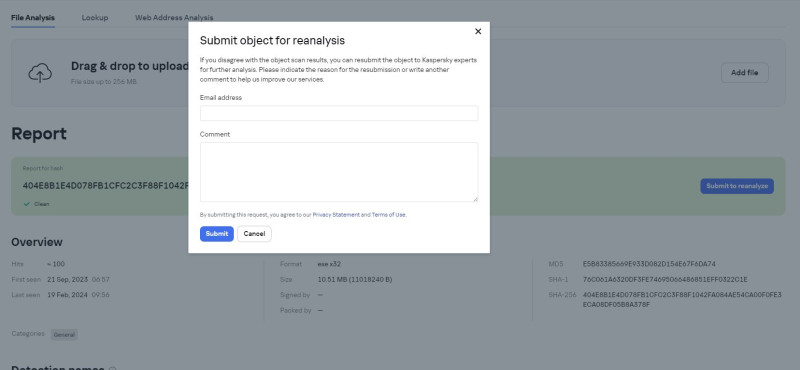This screenshot has width=800, height=370.
Task: Select the General category tag
Action: (64, 335)
